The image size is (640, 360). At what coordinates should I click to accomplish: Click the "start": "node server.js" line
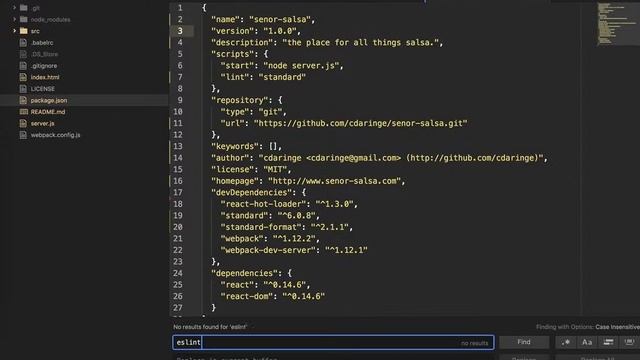tap(282, 65)
